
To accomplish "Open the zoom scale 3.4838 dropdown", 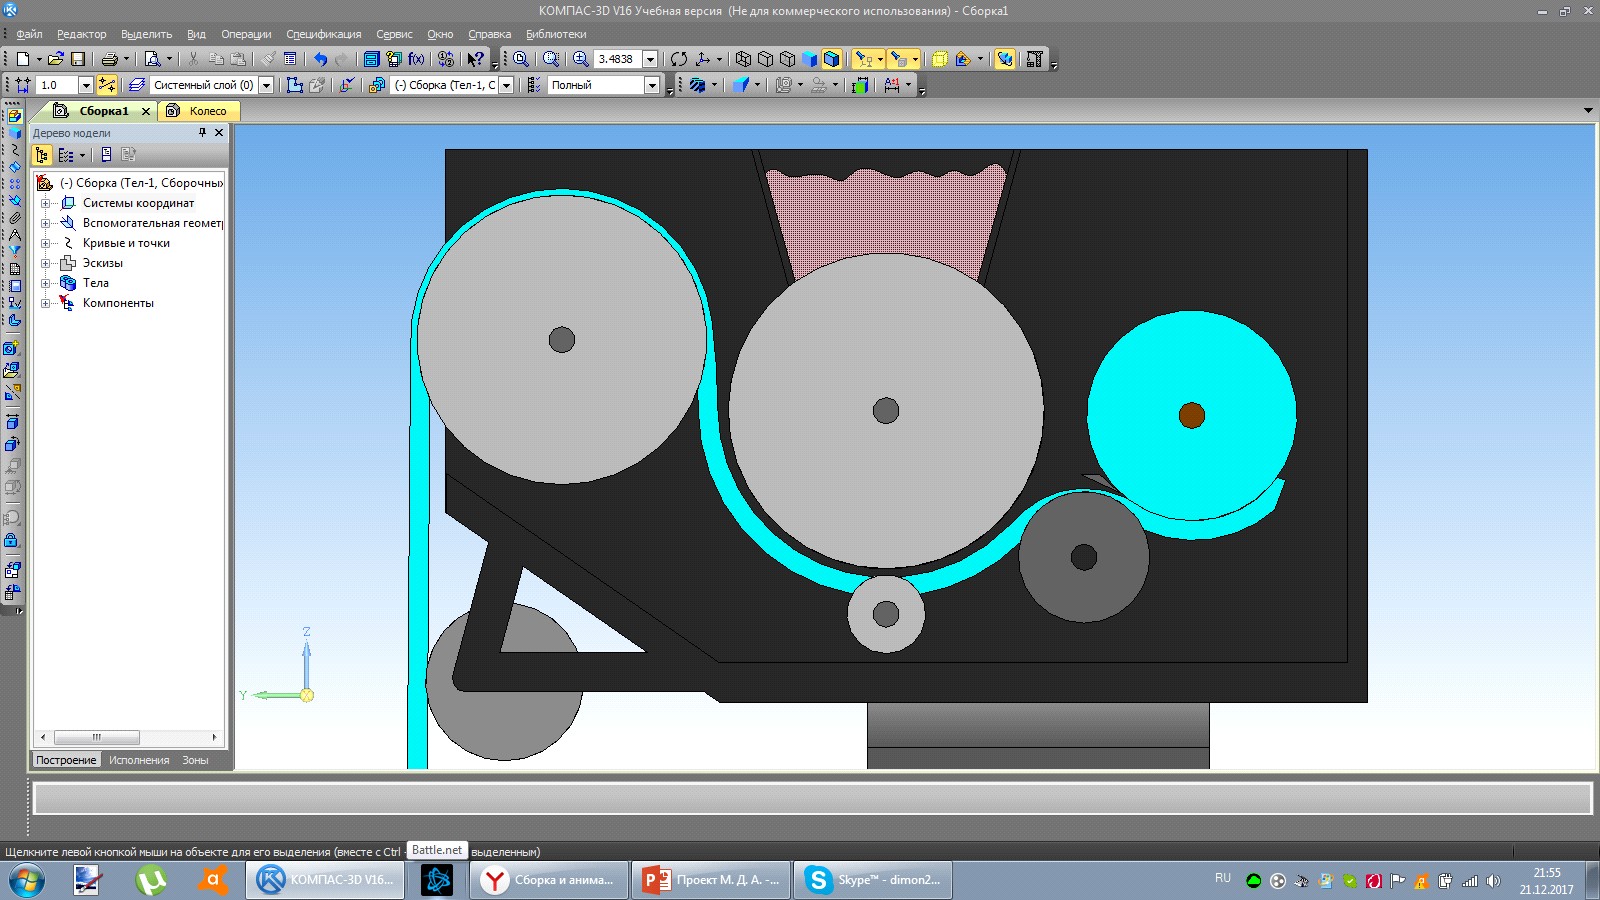I will pos(650,59).
